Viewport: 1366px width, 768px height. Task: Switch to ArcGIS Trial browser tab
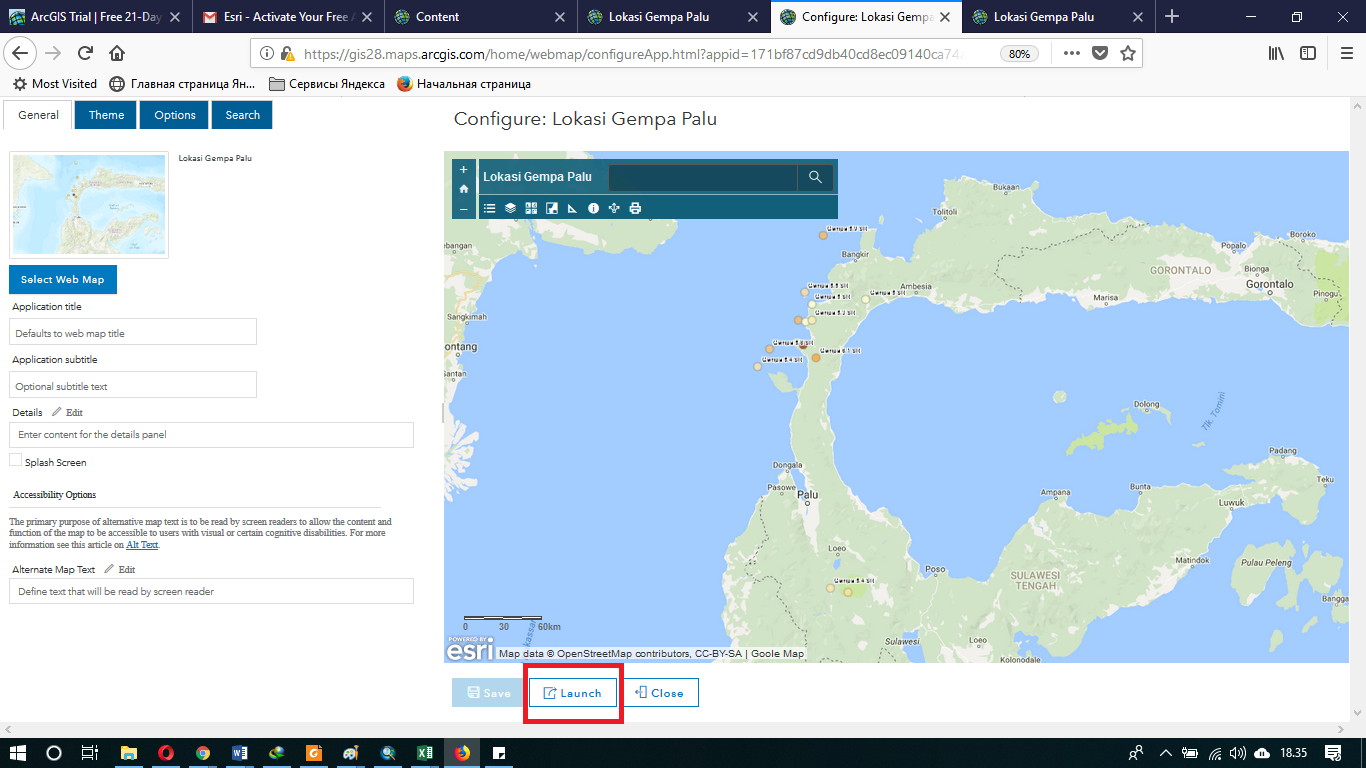[96, 16]
